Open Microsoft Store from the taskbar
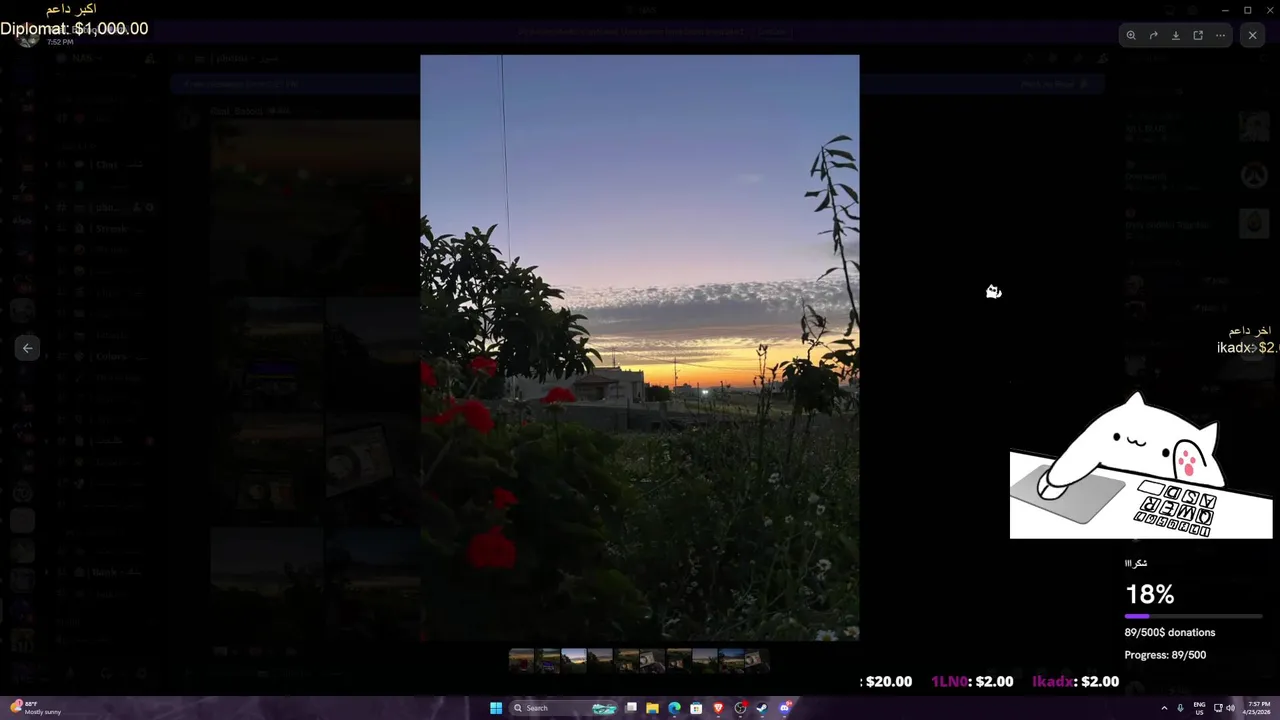 click(x=696, y=708)
